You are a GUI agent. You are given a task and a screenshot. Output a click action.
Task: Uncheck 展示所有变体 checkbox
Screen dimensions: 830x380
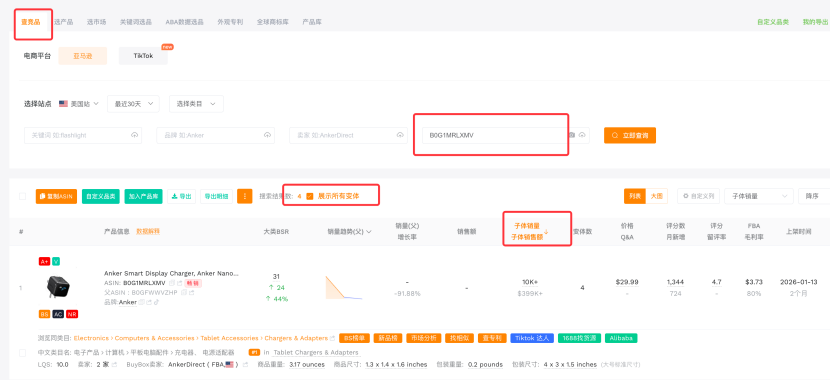pos(310,196)
